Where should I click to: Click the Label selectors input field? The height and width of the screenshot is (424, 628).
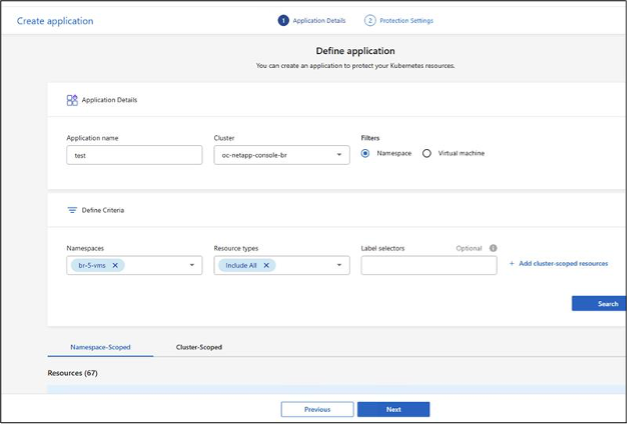429,265
